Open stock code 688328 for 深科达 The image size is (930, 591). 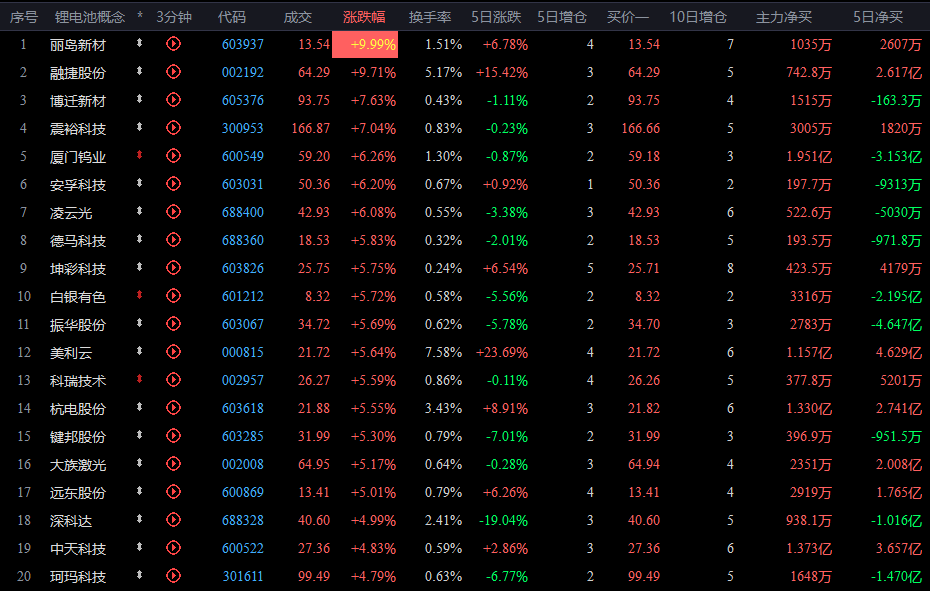point(243,520)
